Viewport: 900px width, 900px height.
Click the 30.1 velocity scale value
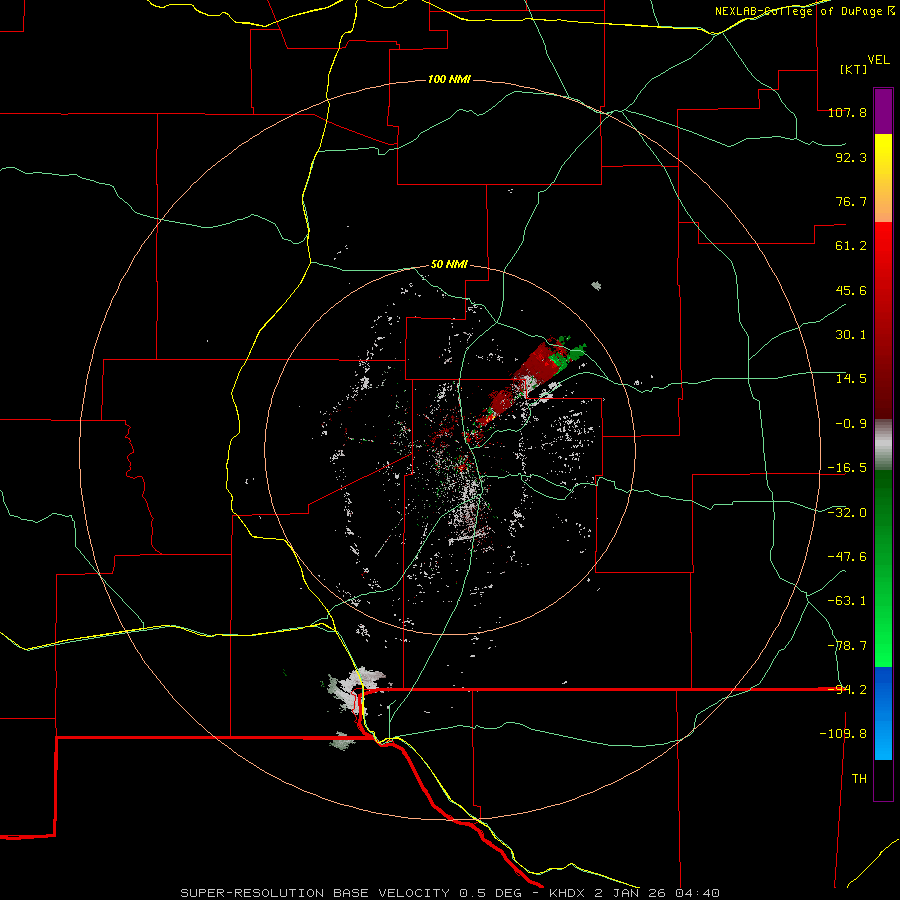(851, 335)
